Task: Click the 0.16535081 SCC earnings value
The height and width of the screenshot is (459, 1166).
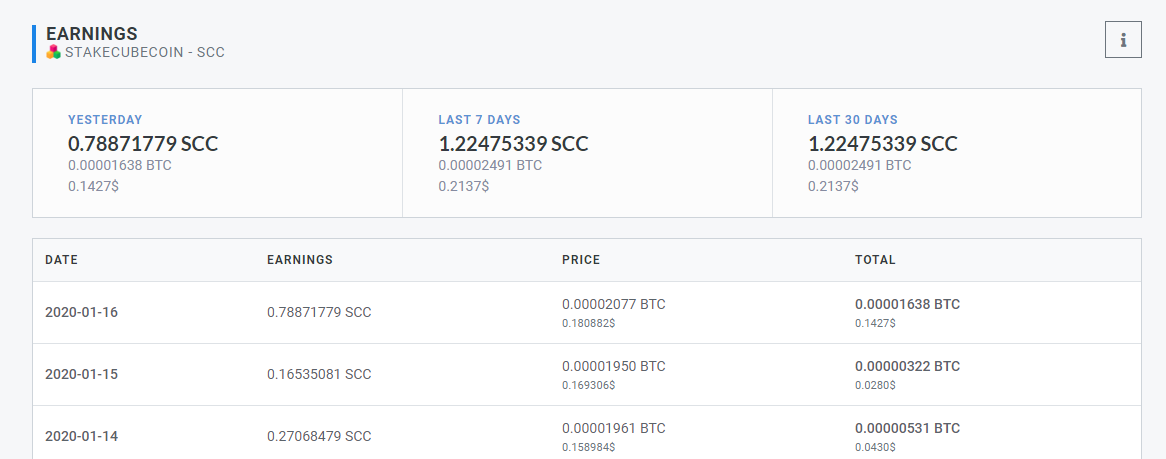Action: pyautogui.click(x=319, y=374)
